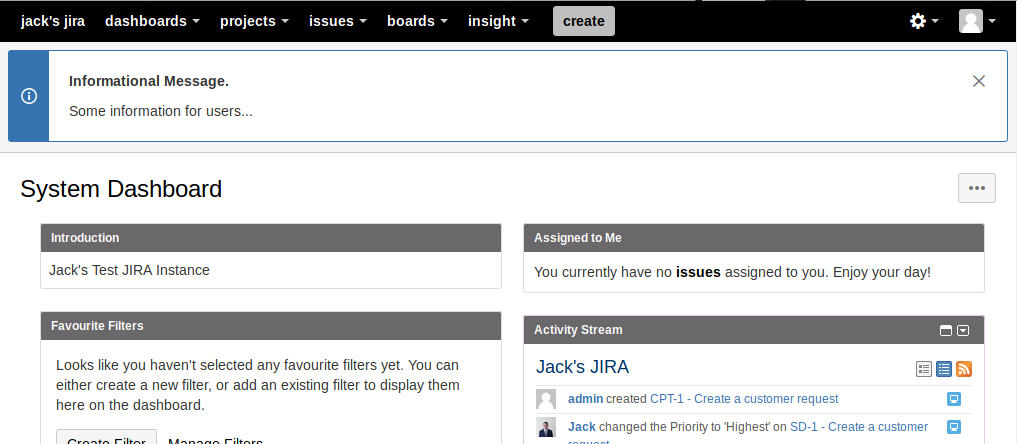
Task: Dismiss the Informational Message banner
Action: coord(979,81)
